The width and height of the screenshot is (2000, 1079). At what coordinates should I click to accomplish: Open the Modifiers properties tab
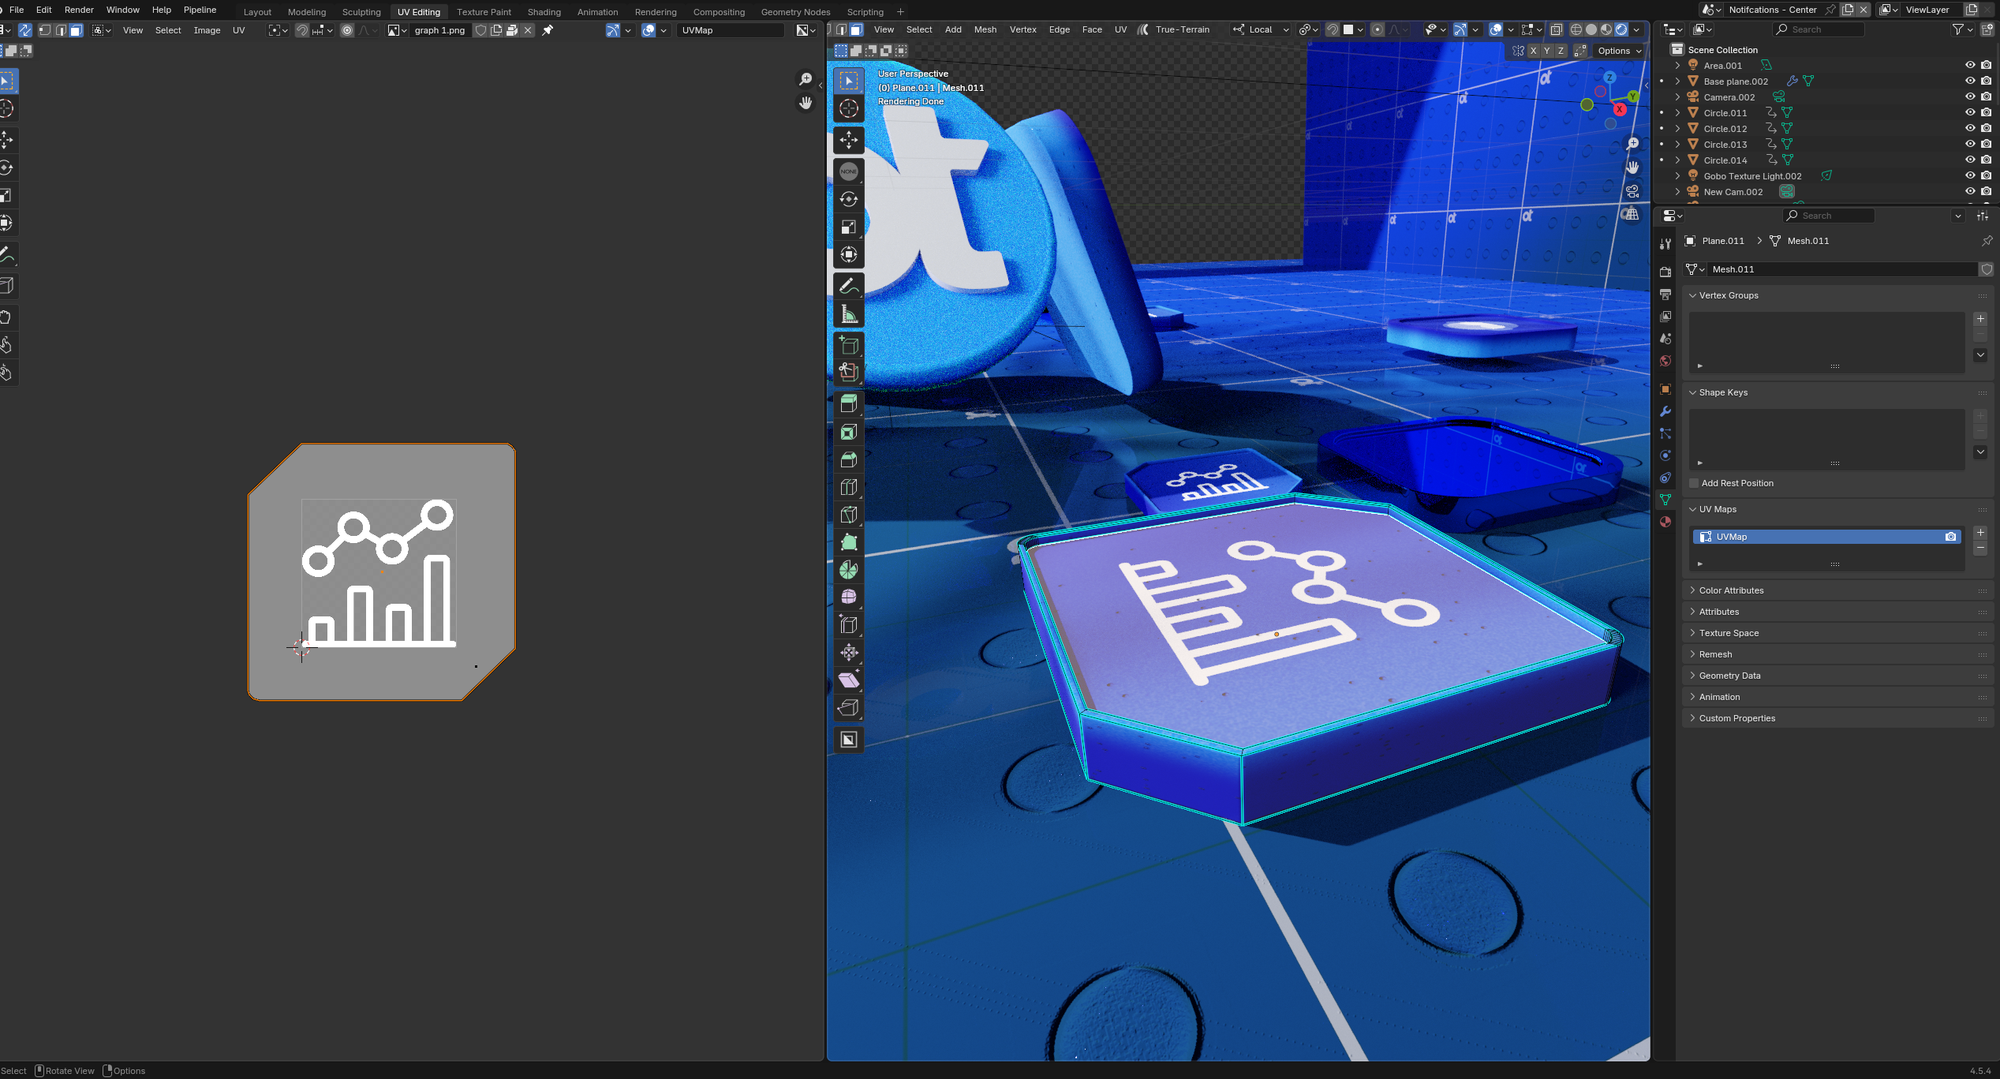pos(1665,411)
